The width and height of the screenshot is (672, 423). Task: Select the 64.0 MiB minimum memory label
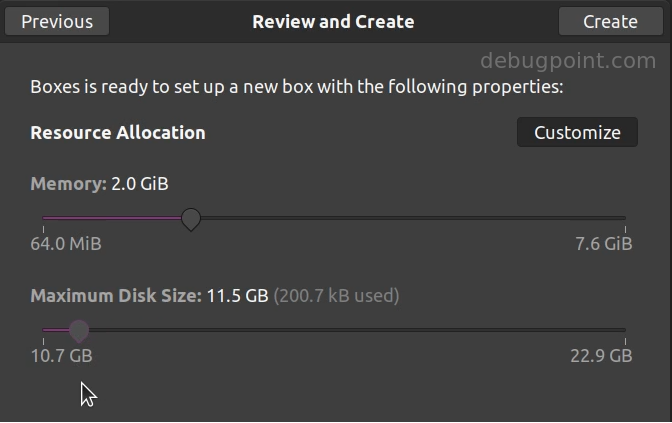[66, 244]
